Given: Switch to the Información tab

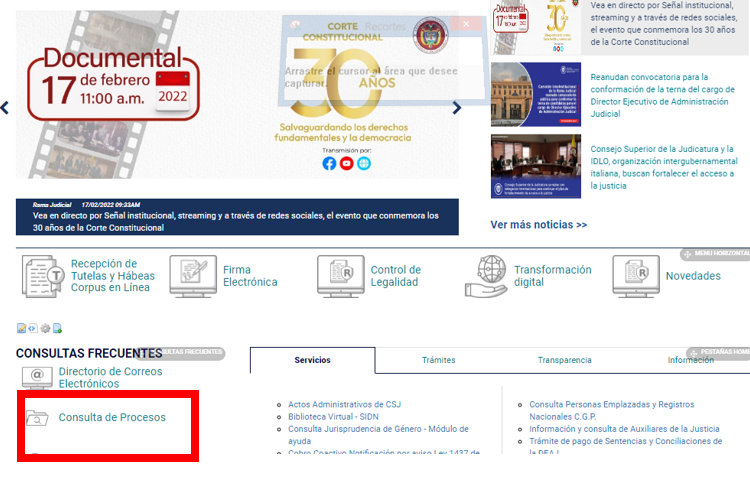Looking at the screenshot, I should (691, 360).
